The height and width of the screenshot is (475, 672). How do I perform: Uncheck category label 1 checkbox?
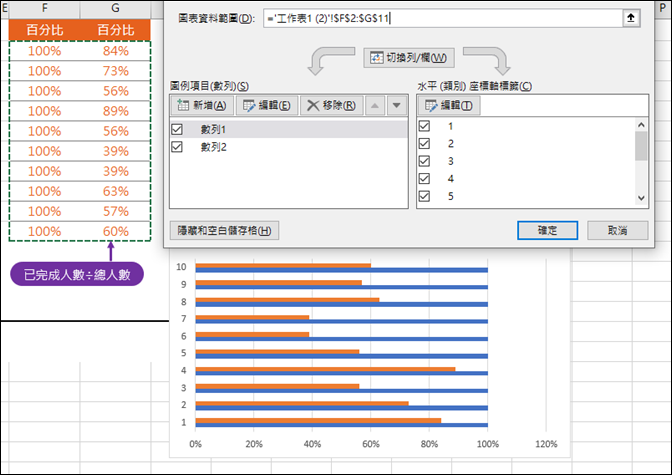pos(424,126)
